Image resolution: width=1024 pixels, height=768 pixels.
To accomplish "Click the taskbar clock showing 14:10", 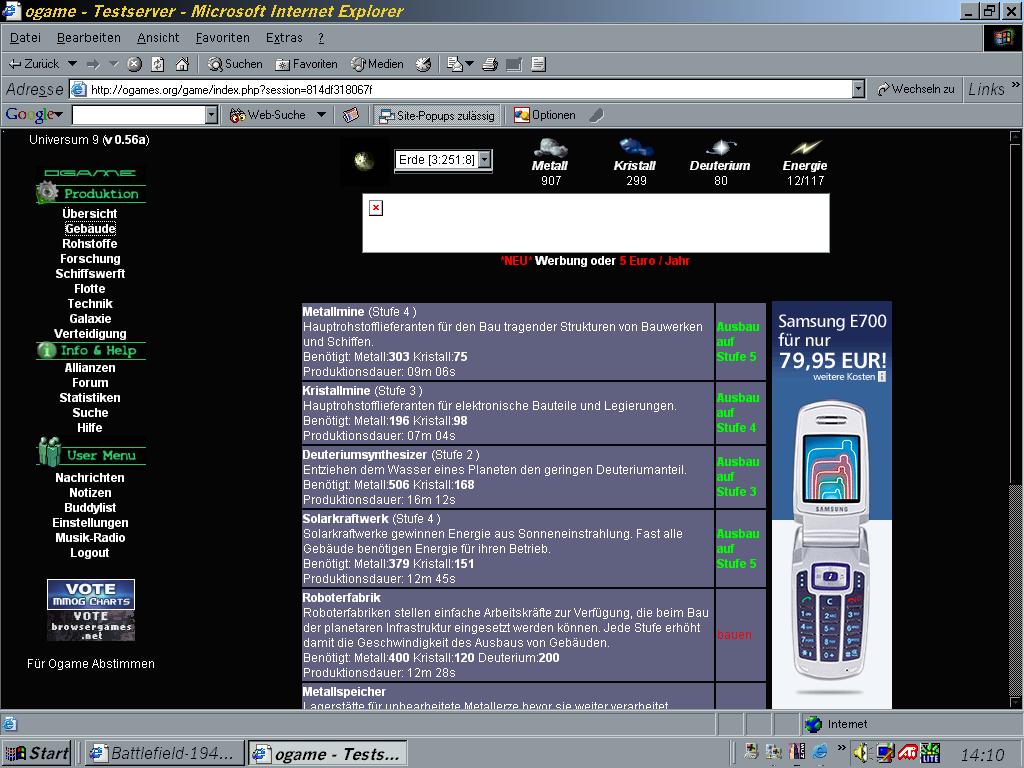I will pyautogui.click(x=982, y=756).
